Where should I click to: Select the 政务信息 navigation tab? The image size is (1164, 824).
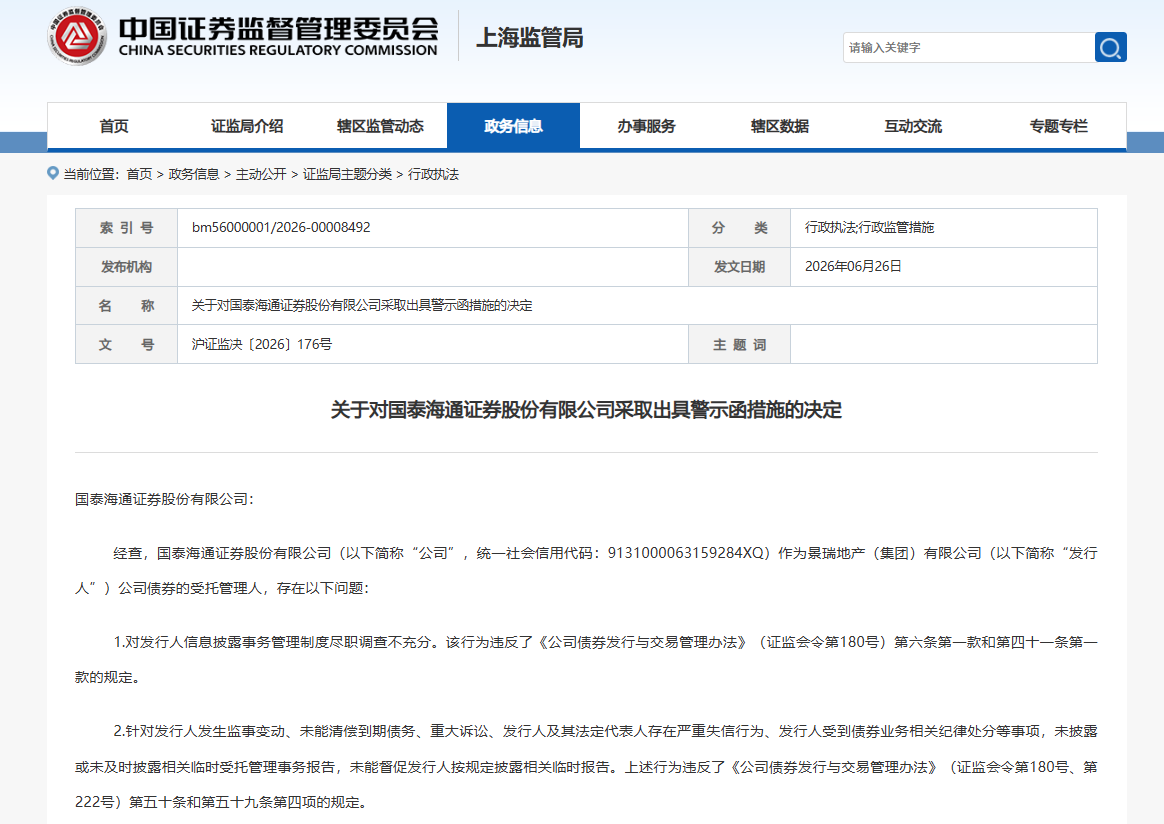[513, 126]
